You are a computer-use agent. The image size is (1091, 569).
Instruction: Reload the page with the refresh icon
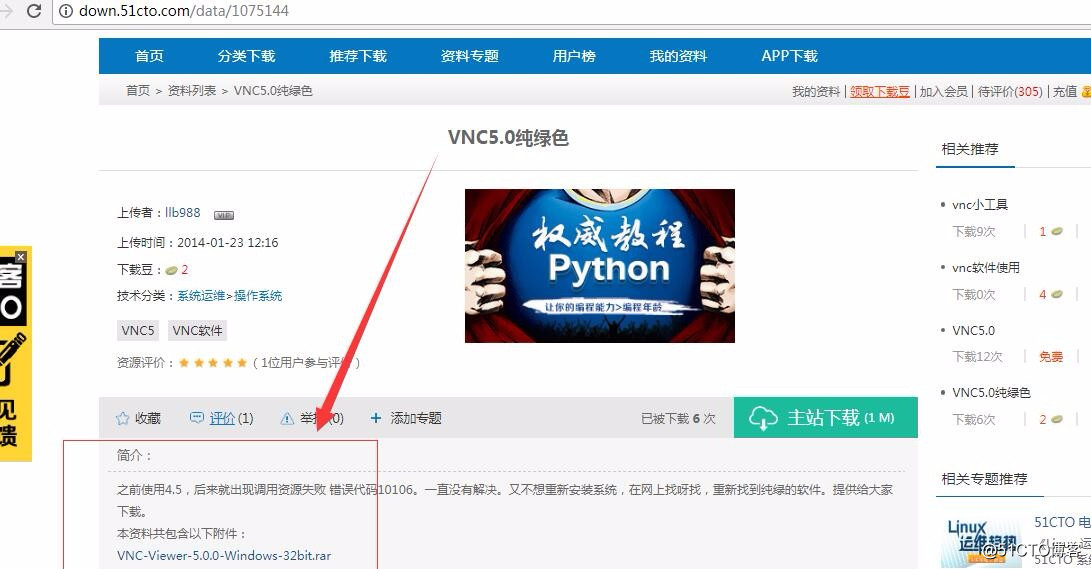click(33, 10)
